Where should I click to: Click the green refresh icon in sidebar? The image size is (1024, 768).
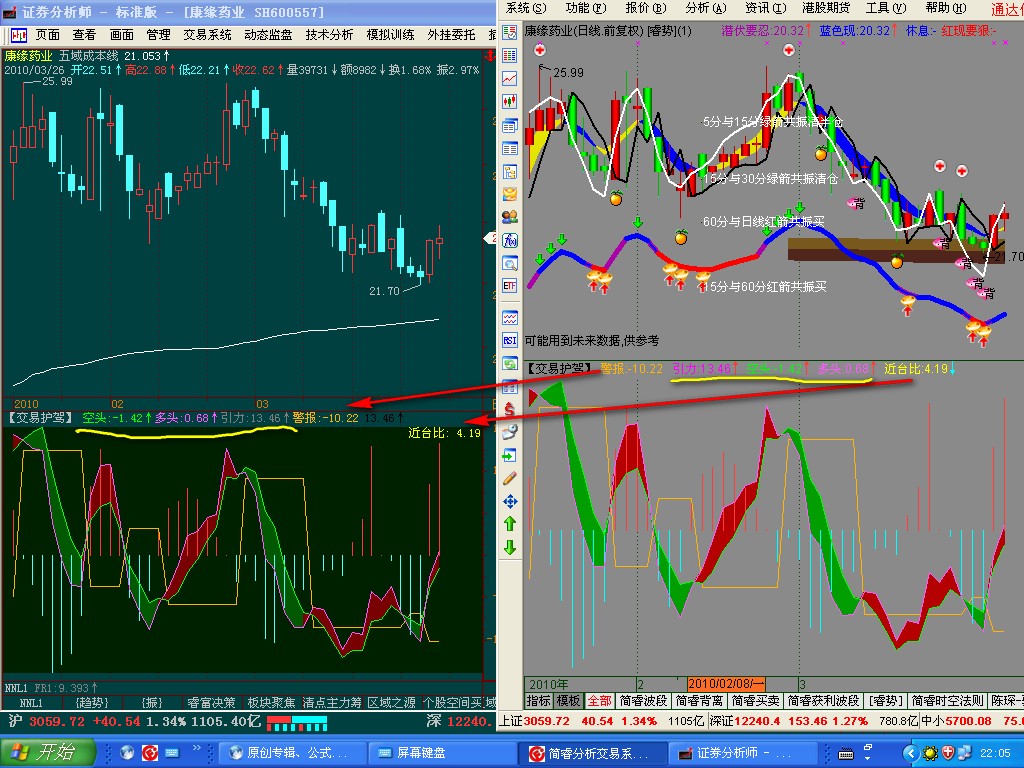click(509, 363)
